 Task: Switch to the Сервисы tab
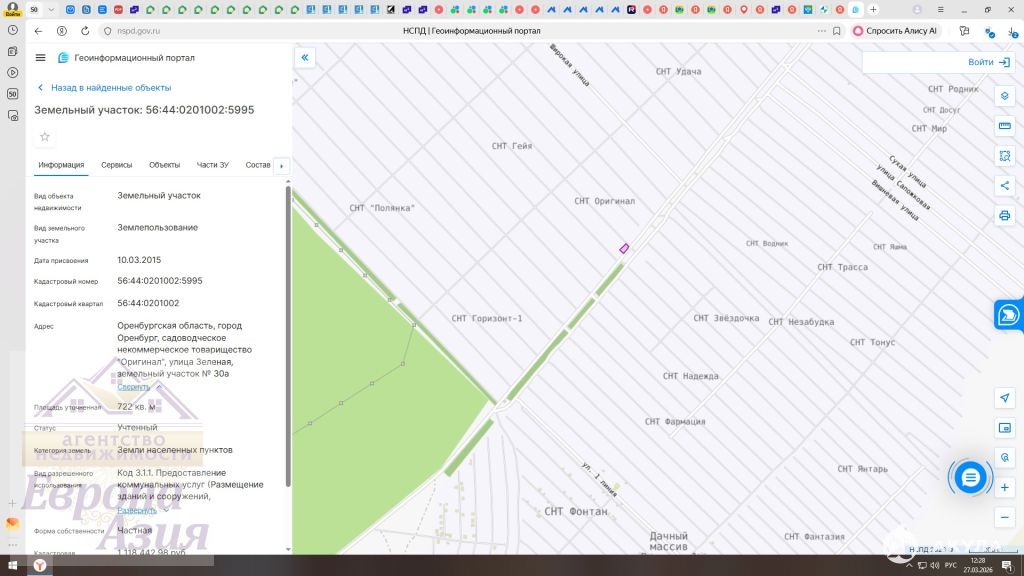117,165
